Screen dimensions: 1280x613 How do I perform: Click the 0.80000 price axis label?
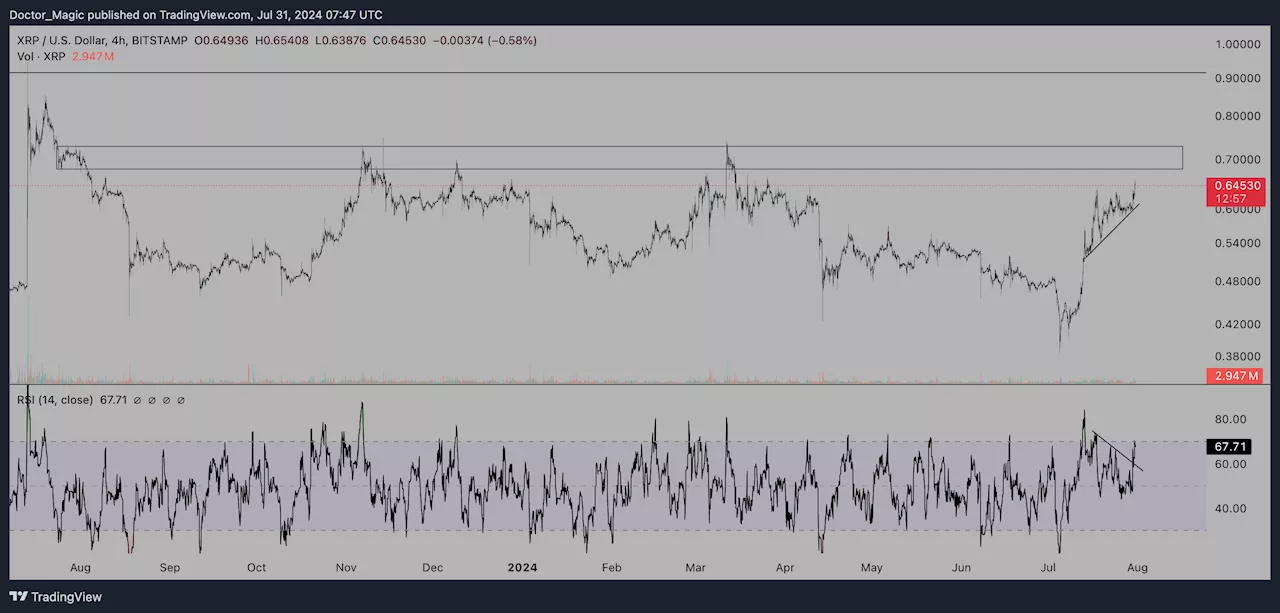[x=1237, y=116]
